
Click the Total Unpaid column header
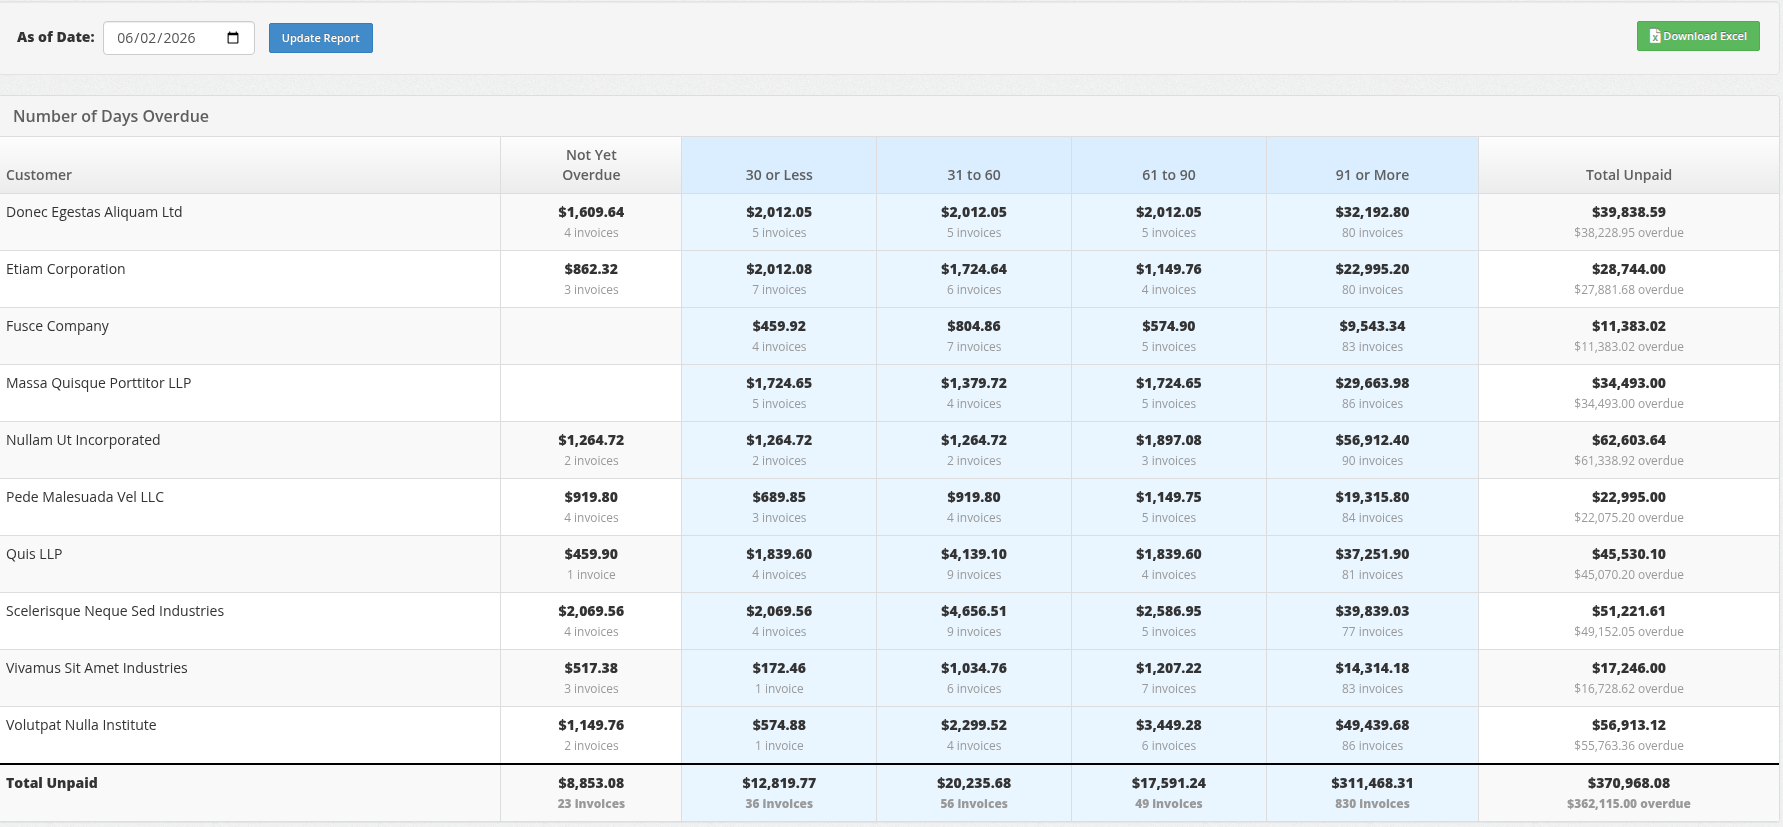click(1628, 175)
